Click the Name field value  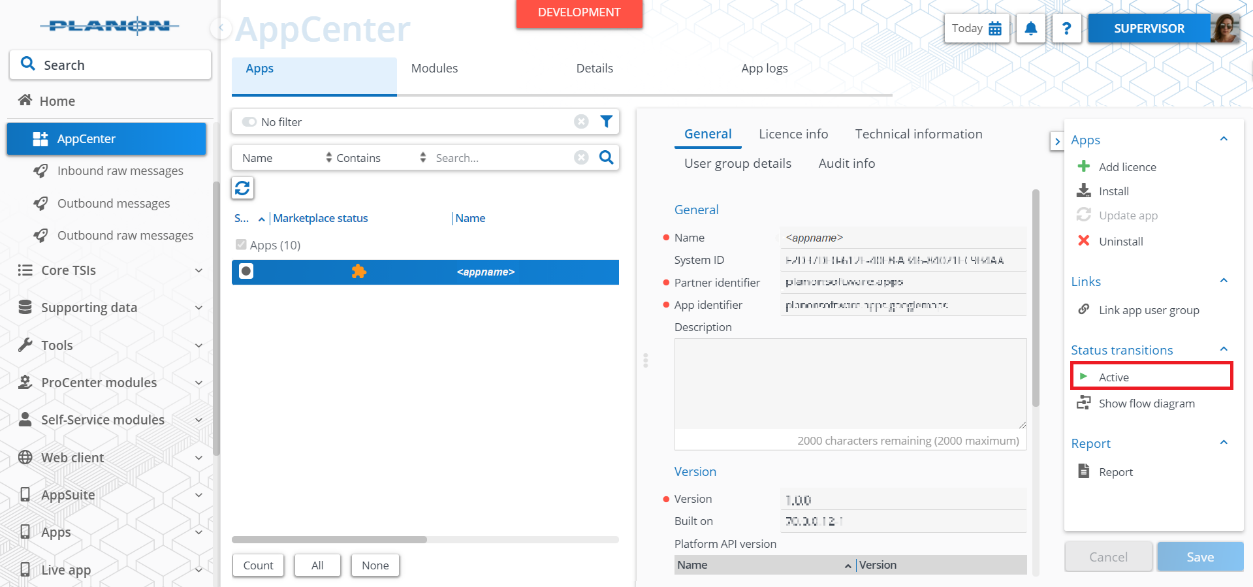[x=903, y=237]
